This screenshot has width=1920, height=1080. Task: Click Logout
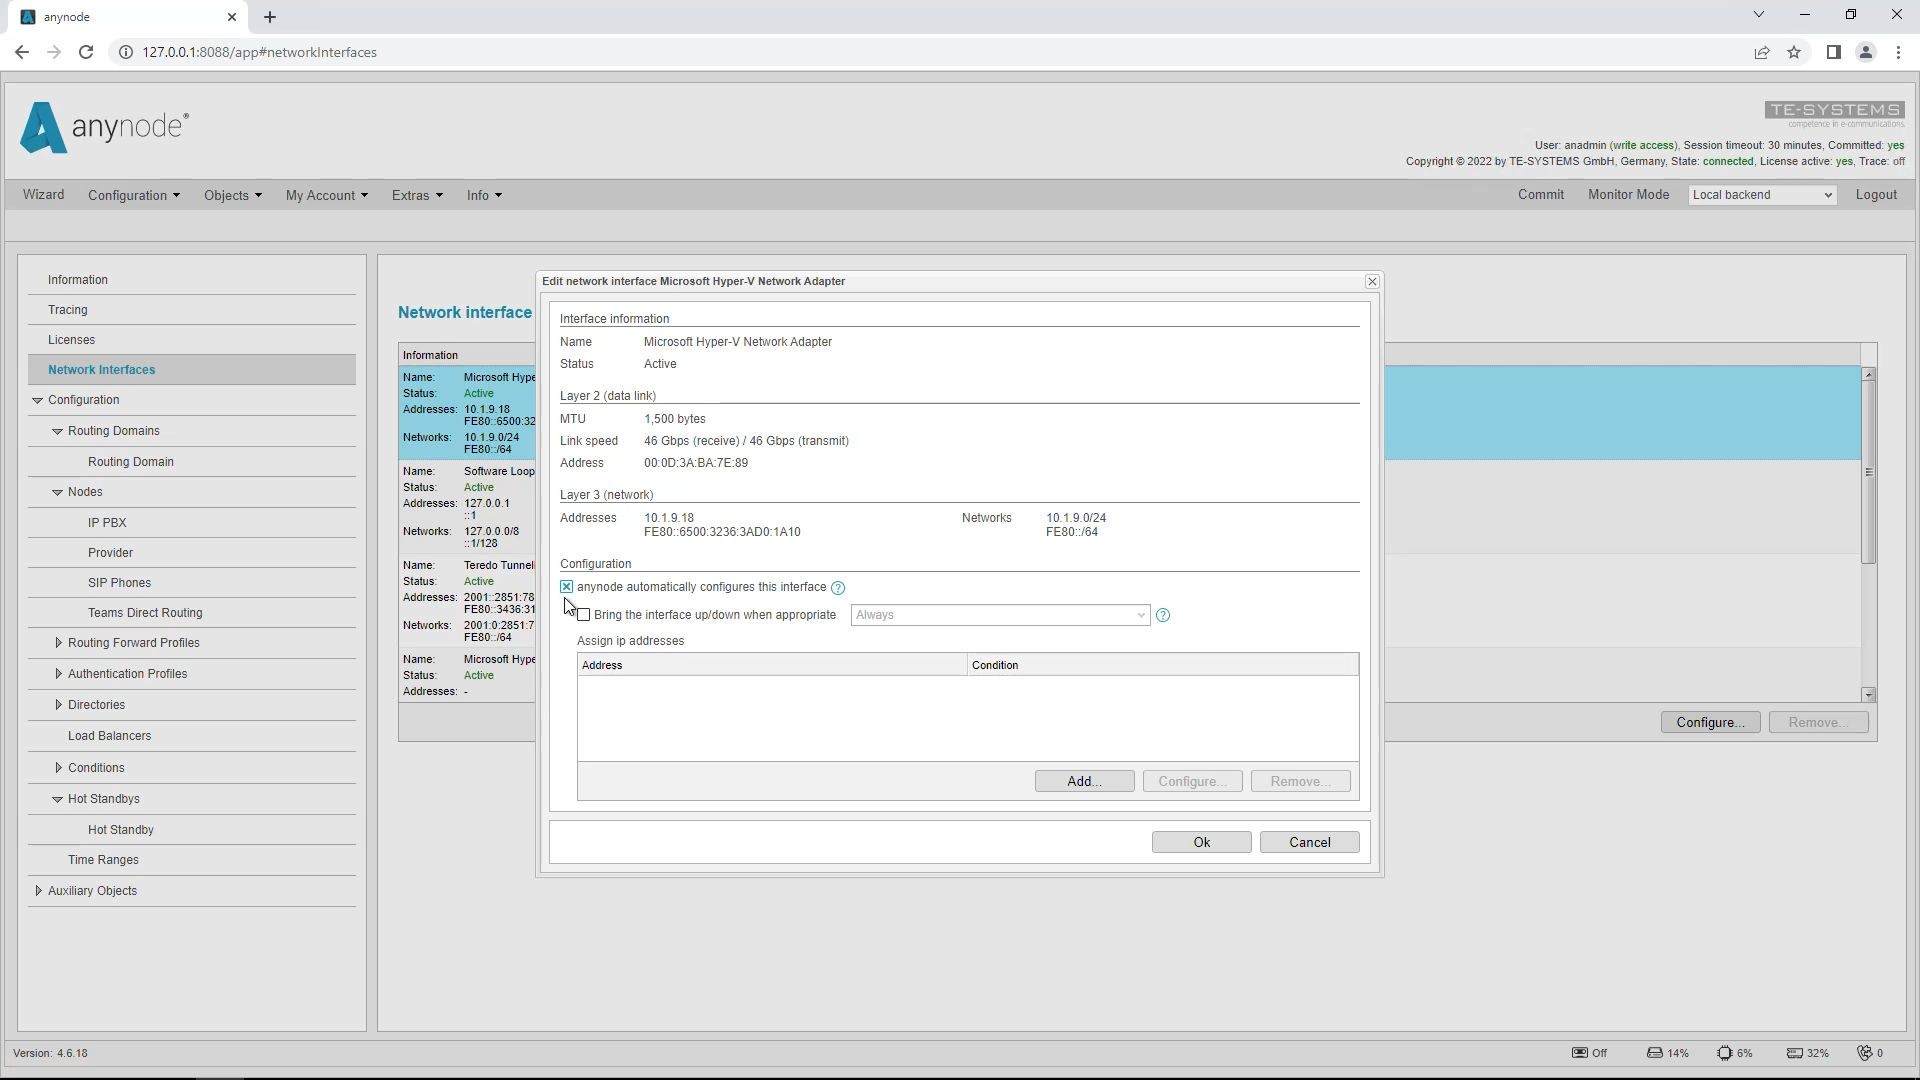coord(1876,195)
